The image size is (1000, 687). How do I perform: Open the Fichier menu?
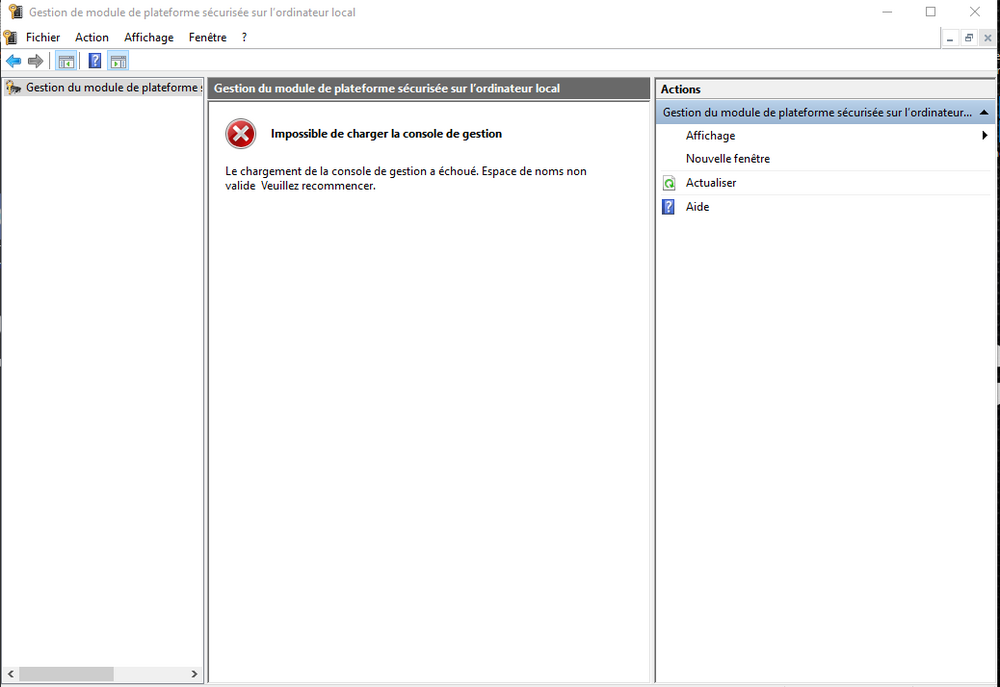(x=43, y=37)
